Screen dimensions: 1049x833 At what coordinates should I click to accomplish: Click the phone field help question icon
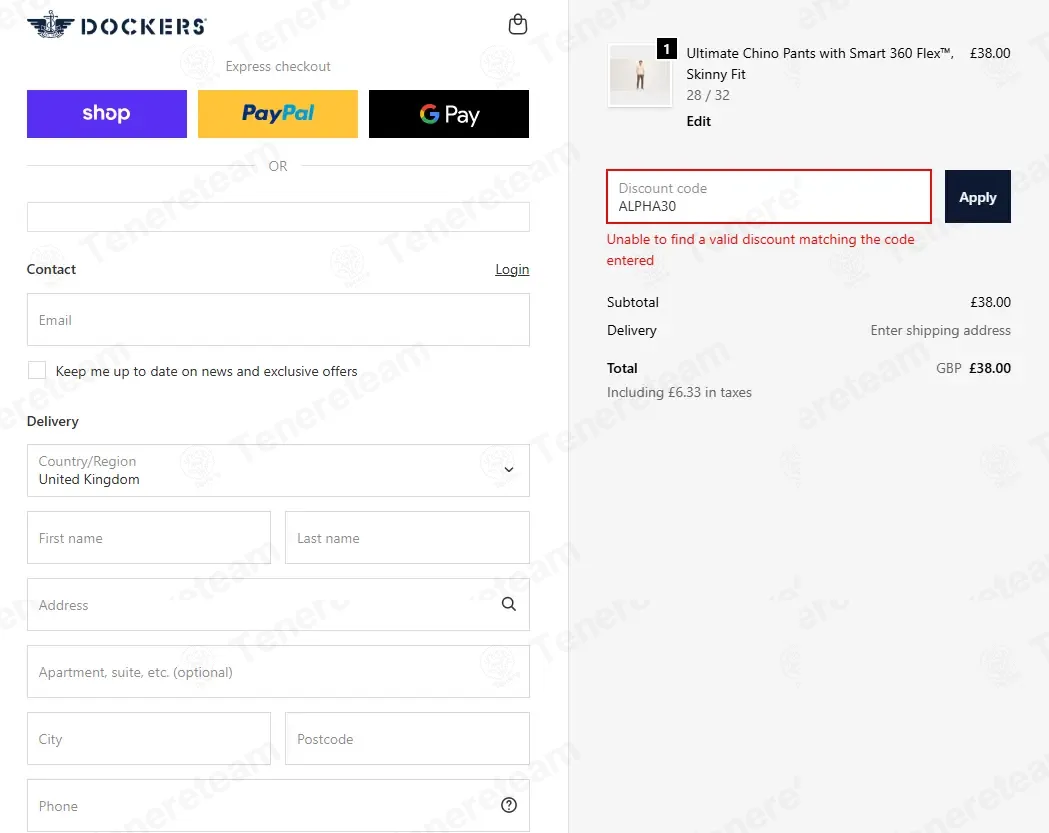[x=509, y=805]
